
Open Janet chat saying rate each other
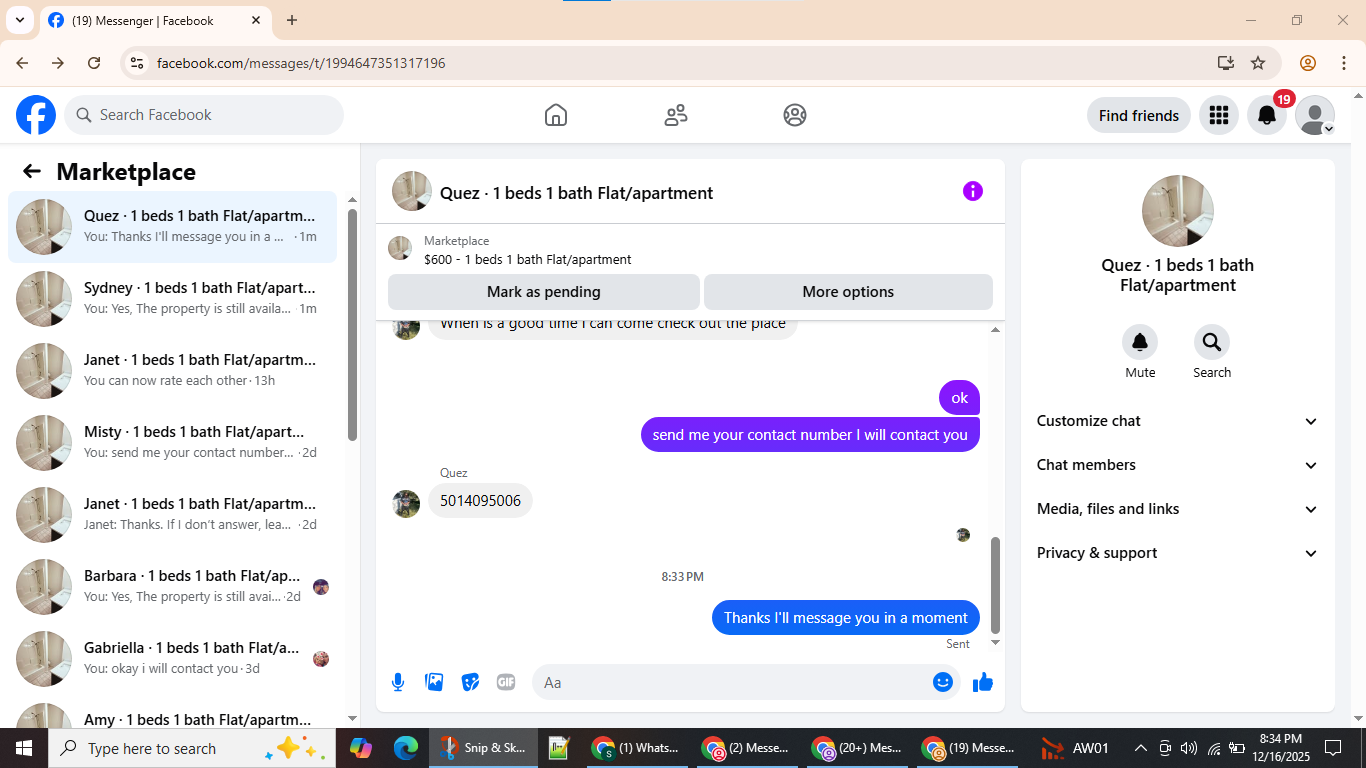pyautogui.click(x=172, y=371)
